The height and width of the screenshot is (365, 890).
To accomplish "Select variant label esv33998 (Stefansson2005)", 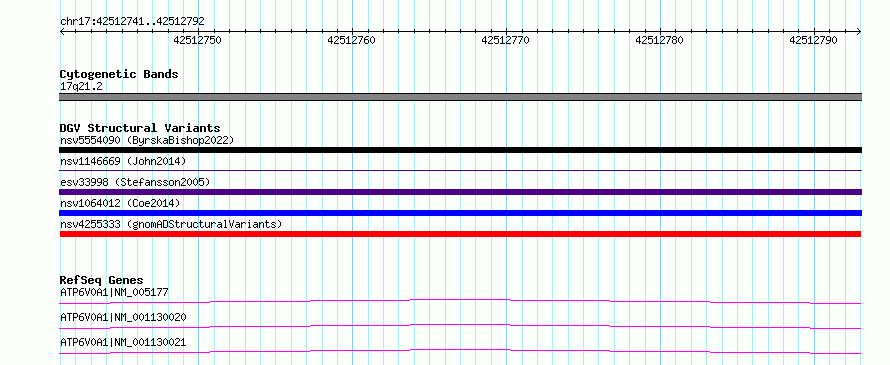I will pyautogui.click(x=135, y=182).
